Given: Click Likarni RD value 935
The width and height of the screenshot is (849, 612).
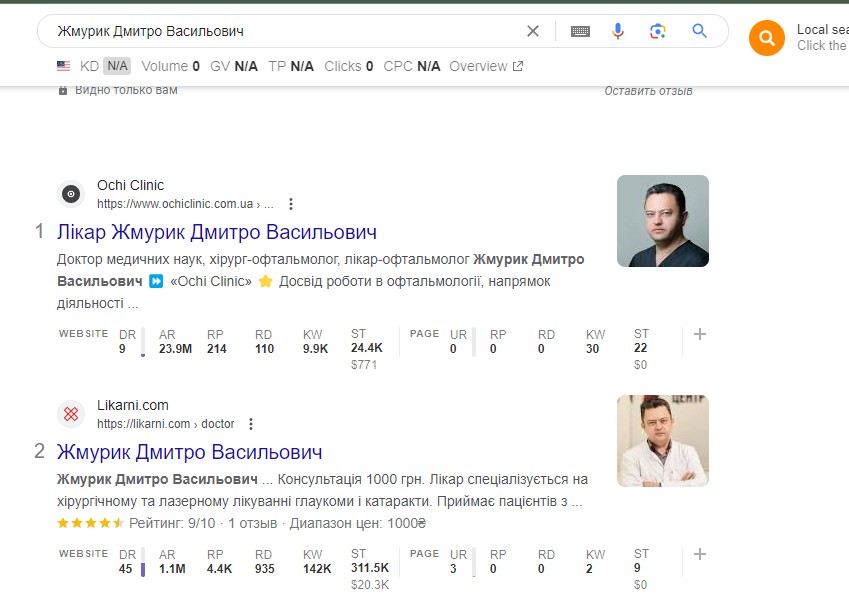Looking at the screenshot, I should click(x=265, y=569).
